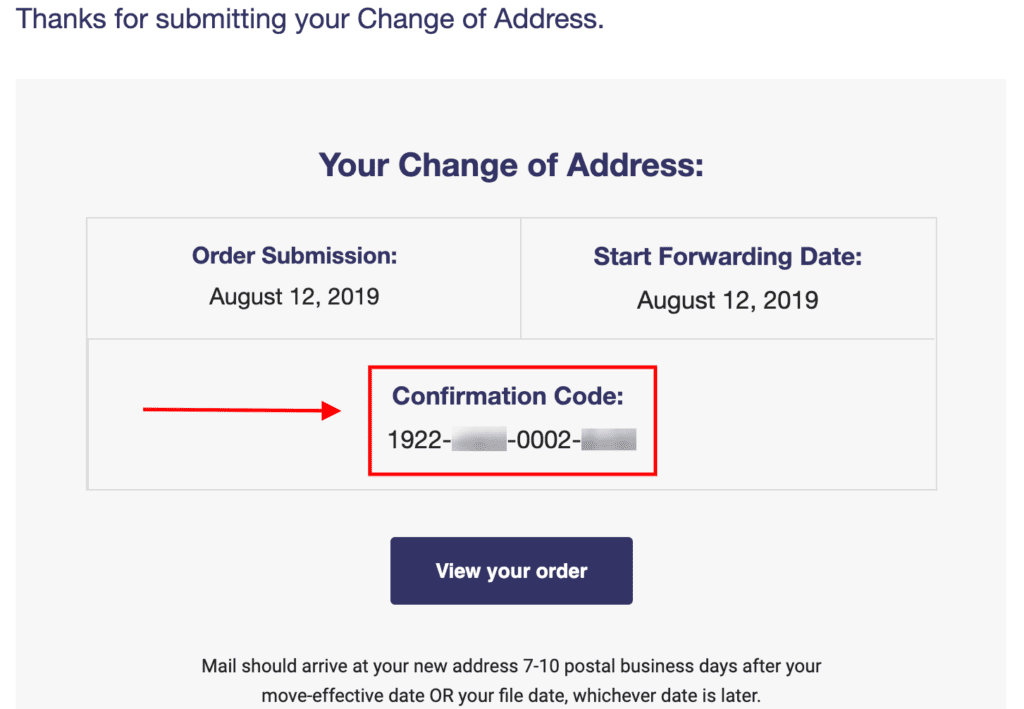Click the Start Forwarding Date cell
The image size is (1024, 709).
click(x=727, y=277)
